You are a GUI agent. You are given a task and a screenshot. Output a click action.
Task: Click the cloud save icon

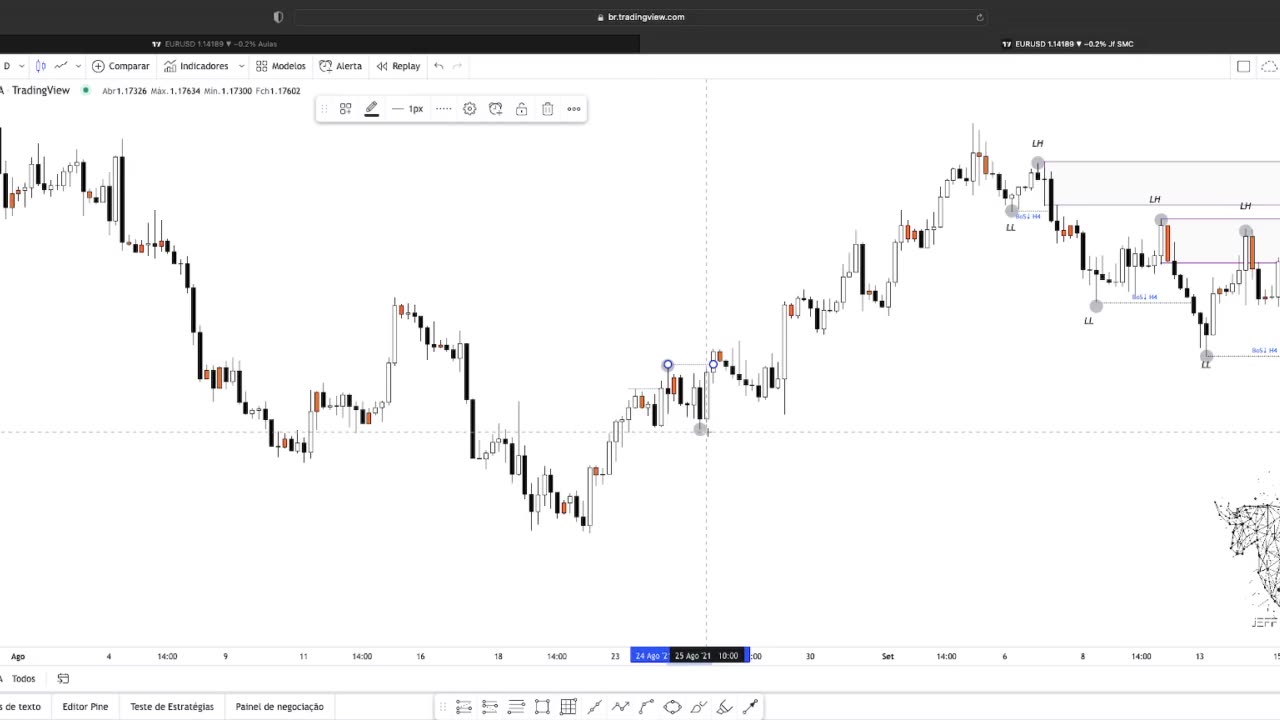pos(1269,66)
